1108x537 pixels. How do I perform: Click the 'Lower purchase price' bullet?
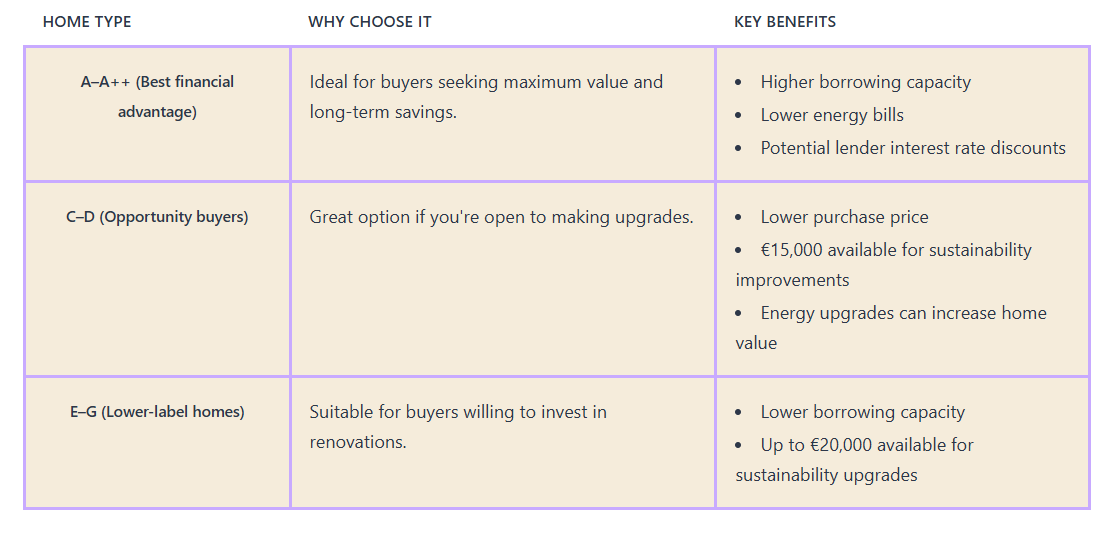844,217
